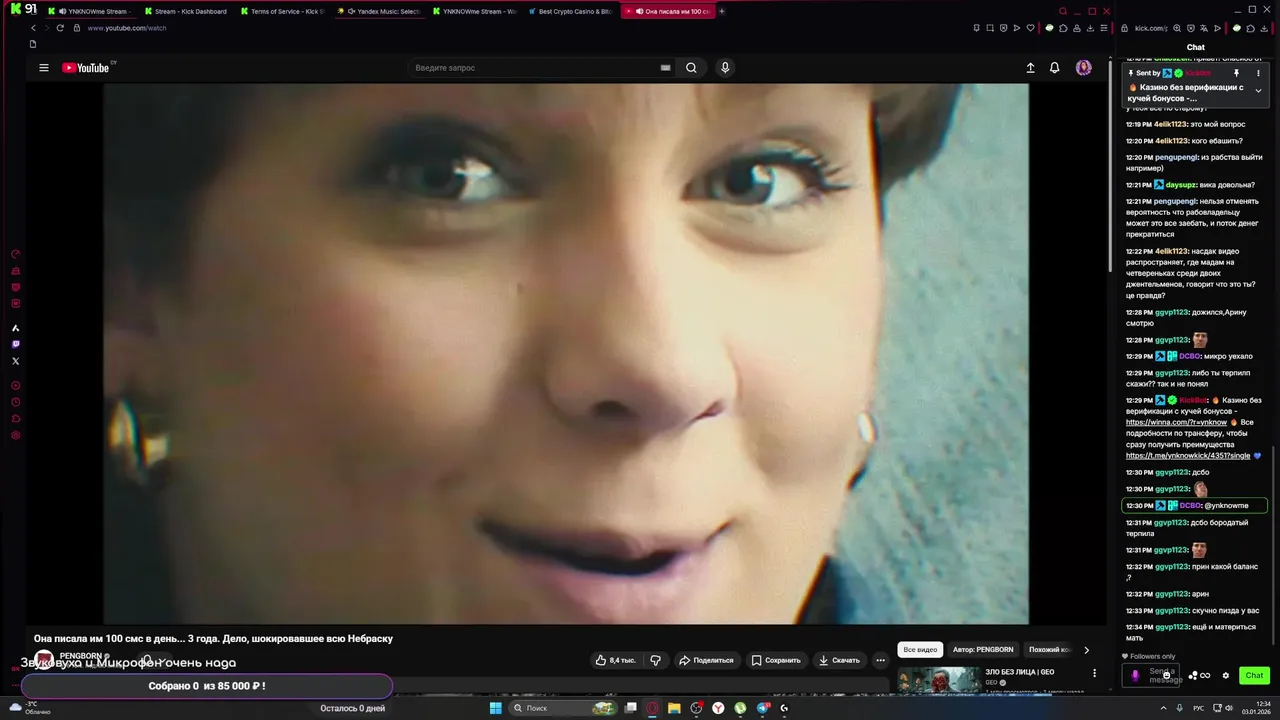Click the Поделиться share button
This screenshot has width=1280, height=720.
pyautogui.click(x=706, y=660)
